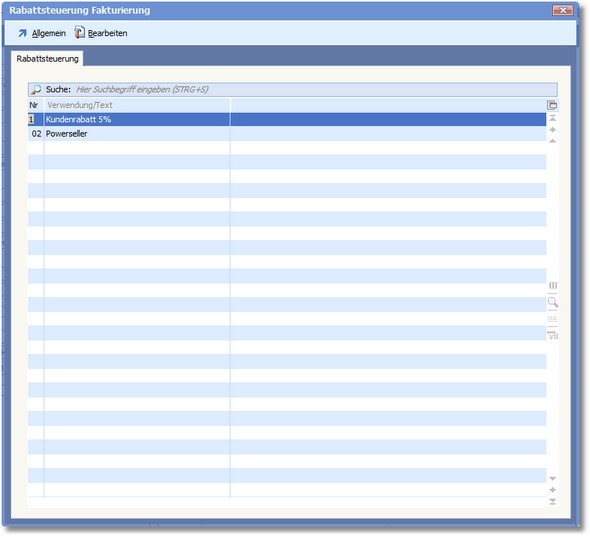Screen dimensions: 590x537
Task: Click into the Suche search field
Action: (x=316, y=90)
